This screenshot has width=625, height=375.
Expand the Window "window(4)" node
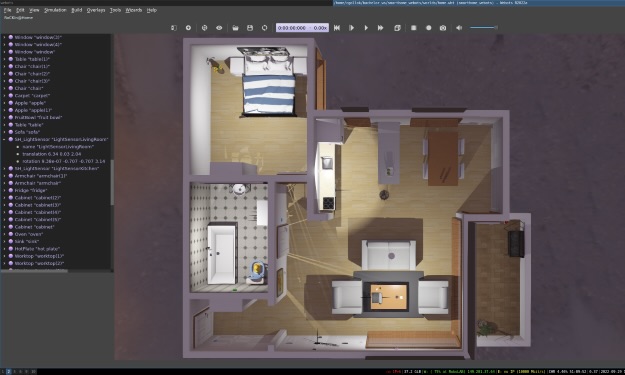click(x=4, y=45)
